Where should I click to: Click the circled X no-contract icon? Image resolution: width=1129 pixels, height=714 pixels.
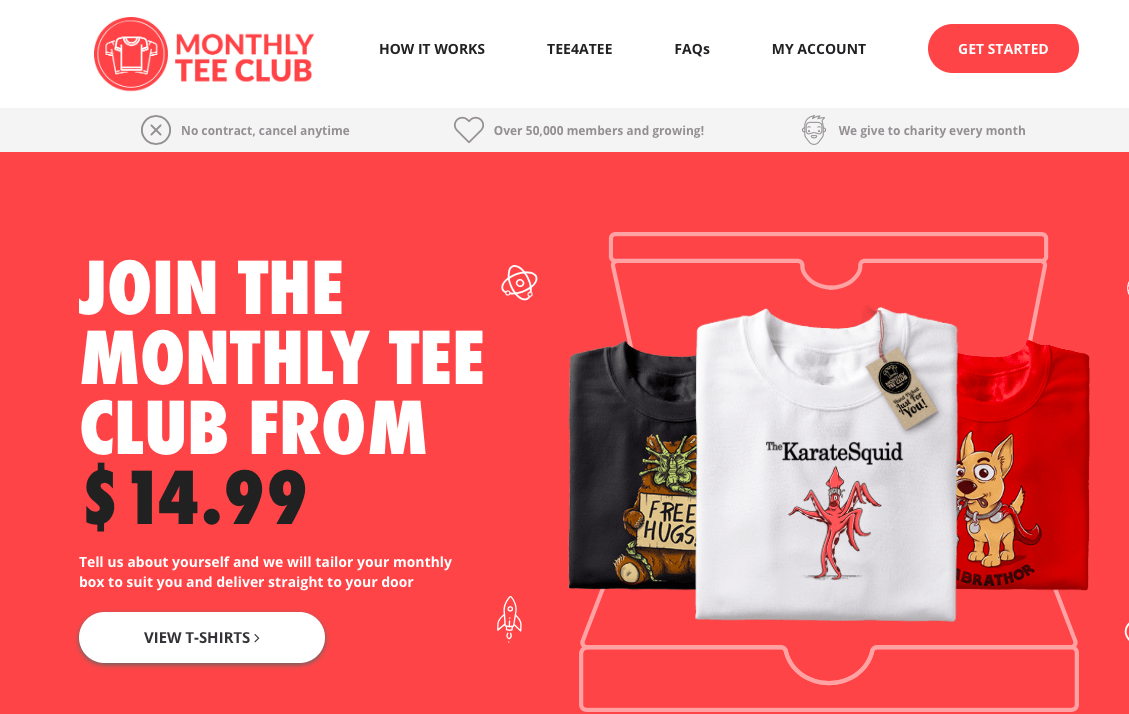(x=156, y=130)
